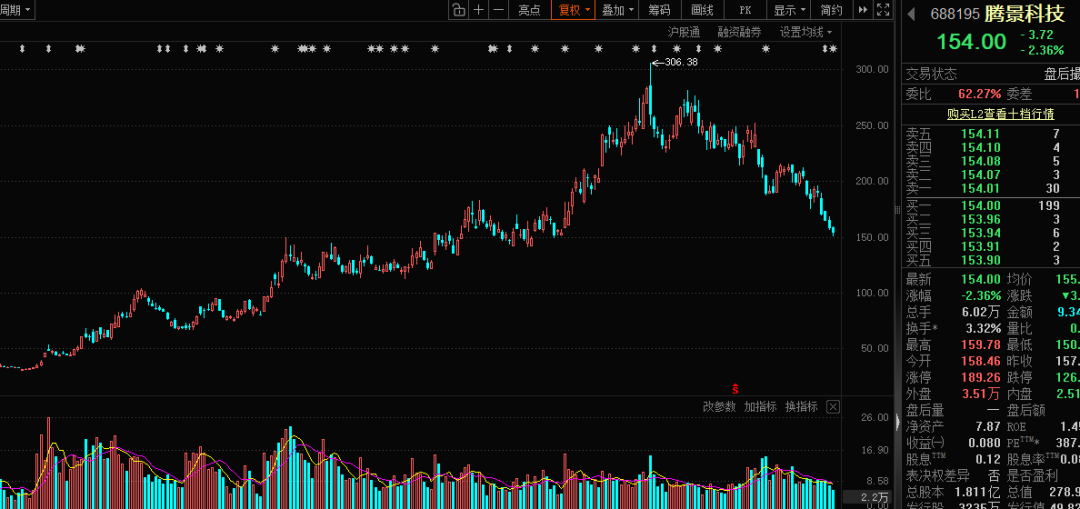Screen dimensions: 1080x509
Task: Toggle 筹码 chip distribution view
Action: (x=659, y=10)
